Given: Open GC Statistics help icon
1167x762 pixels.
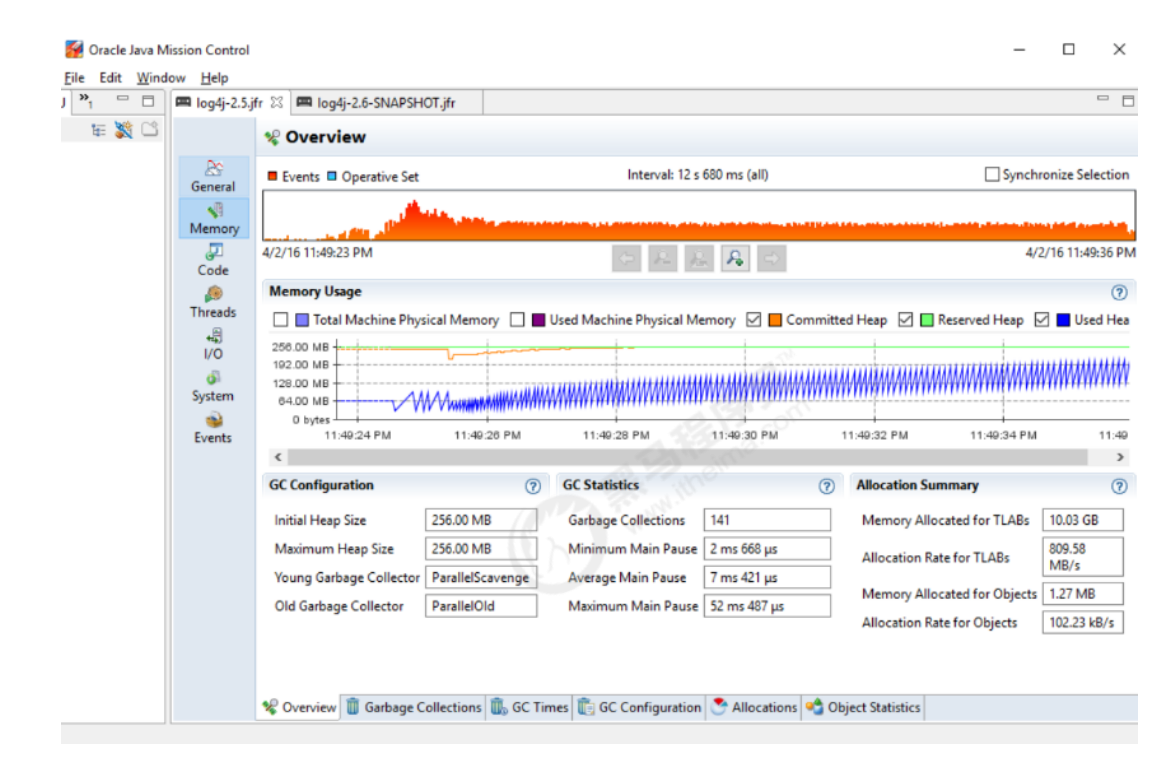Looking at the screenshot, I should point(826,486).
